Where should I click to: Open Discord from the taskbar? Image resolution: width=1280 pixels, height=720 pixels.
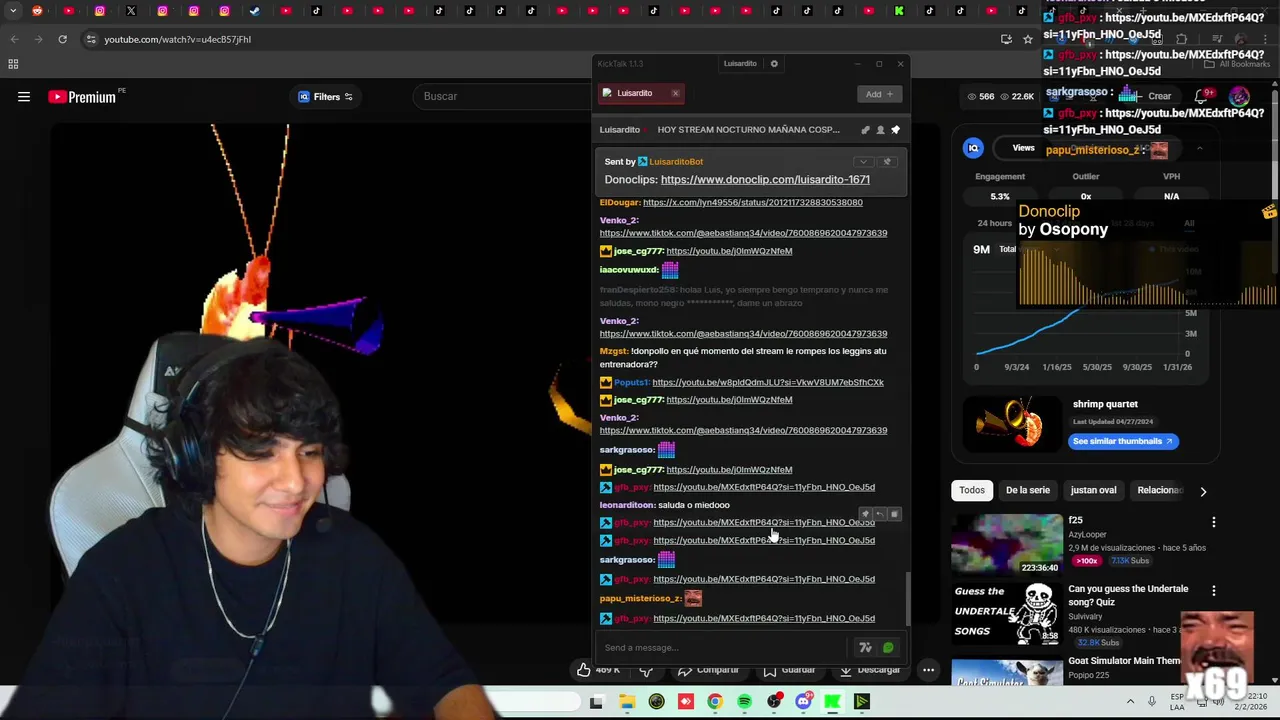pyautogui.click(x=803, y=702)
